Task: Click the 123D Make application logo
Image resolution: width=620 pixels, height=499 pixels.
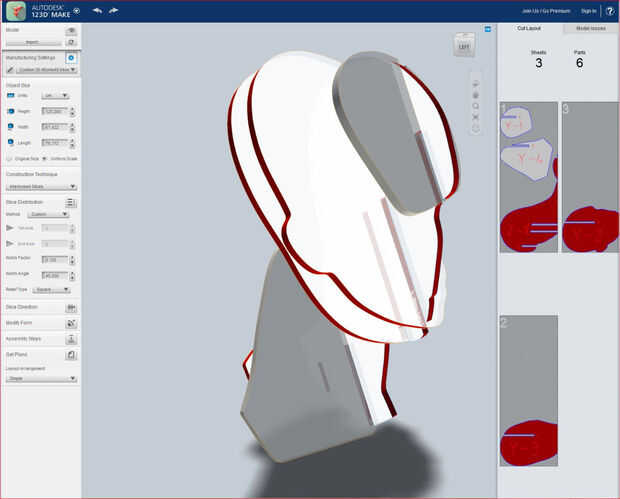Action: point(16,11)
